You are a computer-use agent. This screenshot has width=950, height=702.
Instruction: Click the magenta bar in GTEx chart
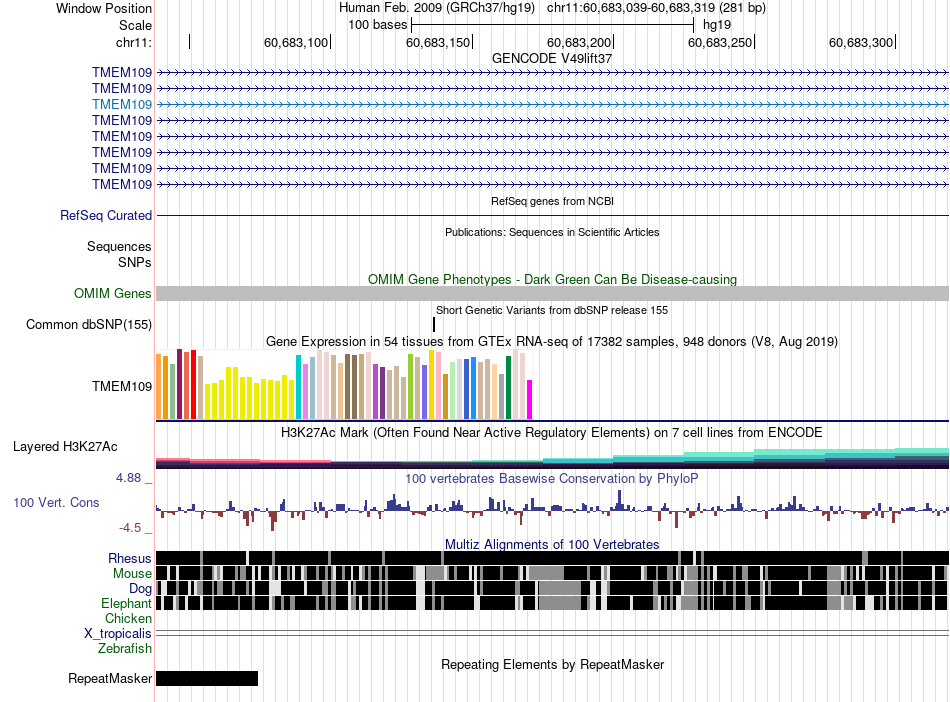530,399
